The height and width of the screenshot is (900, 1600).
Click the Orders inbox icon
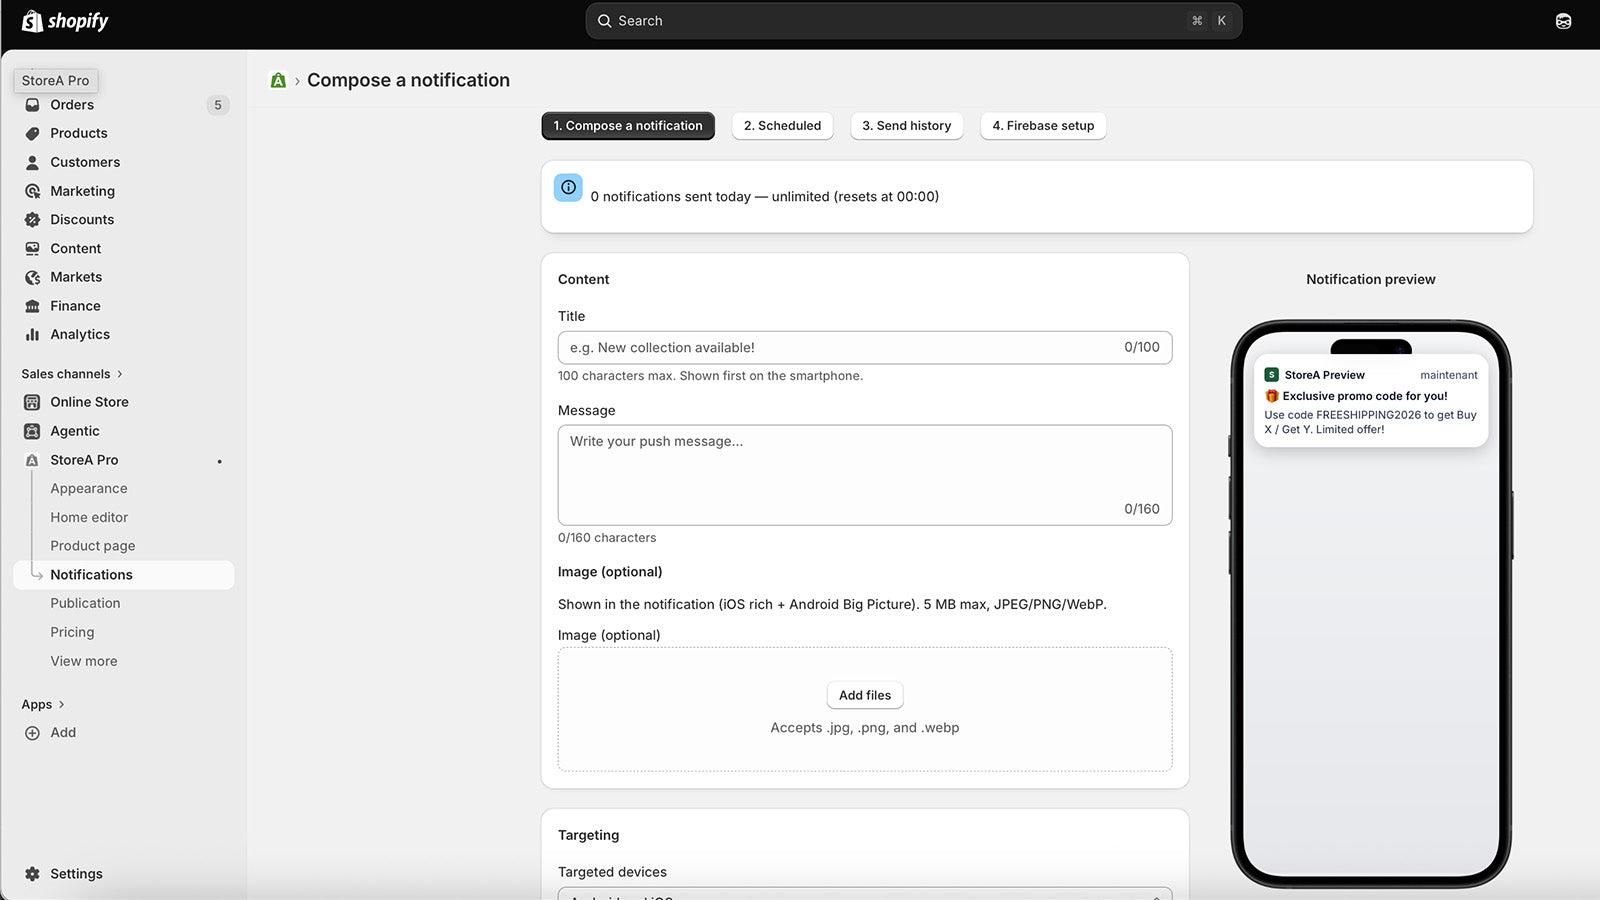point(32,105)
